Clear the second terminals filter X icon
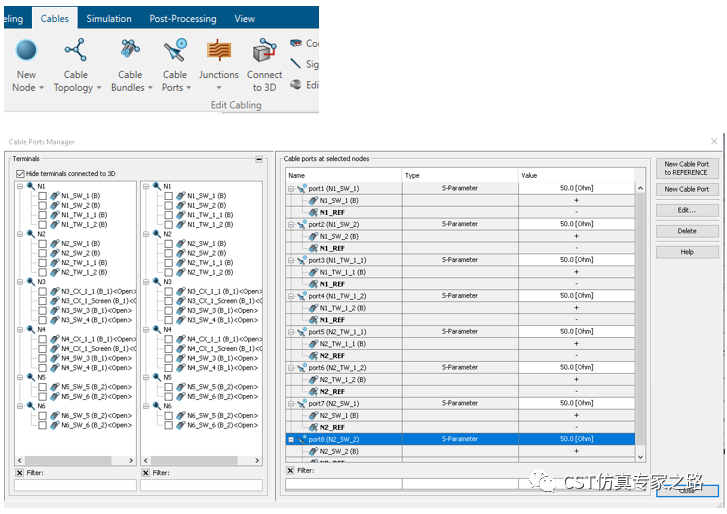Viewport: 727px width, 514px height. pyautogui.click(x=146, y=473)
